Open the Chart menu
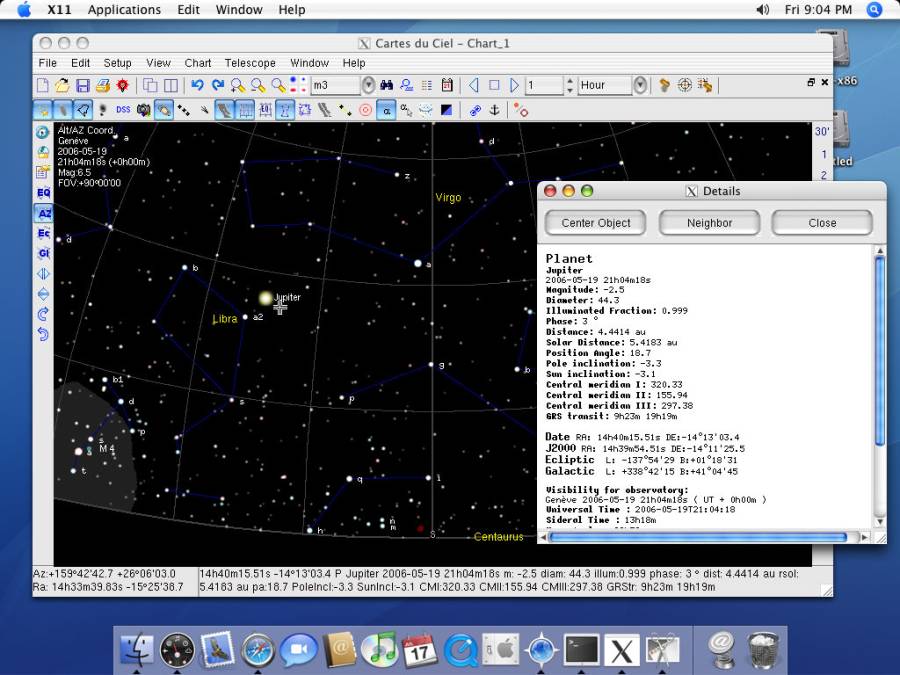 tap(198, 63)
